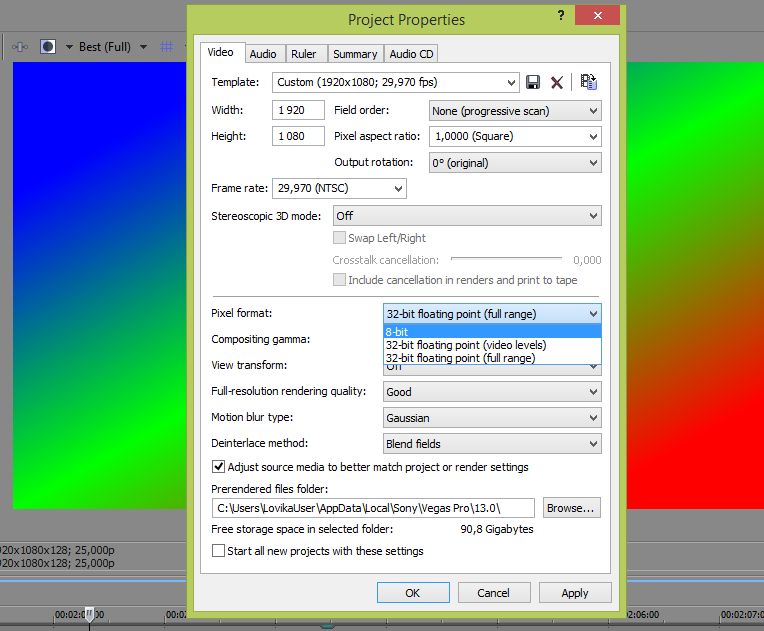The width and height of the screenshot is (764, 631).
Task: Open the Audio CD tab
Action: [411, 54]
